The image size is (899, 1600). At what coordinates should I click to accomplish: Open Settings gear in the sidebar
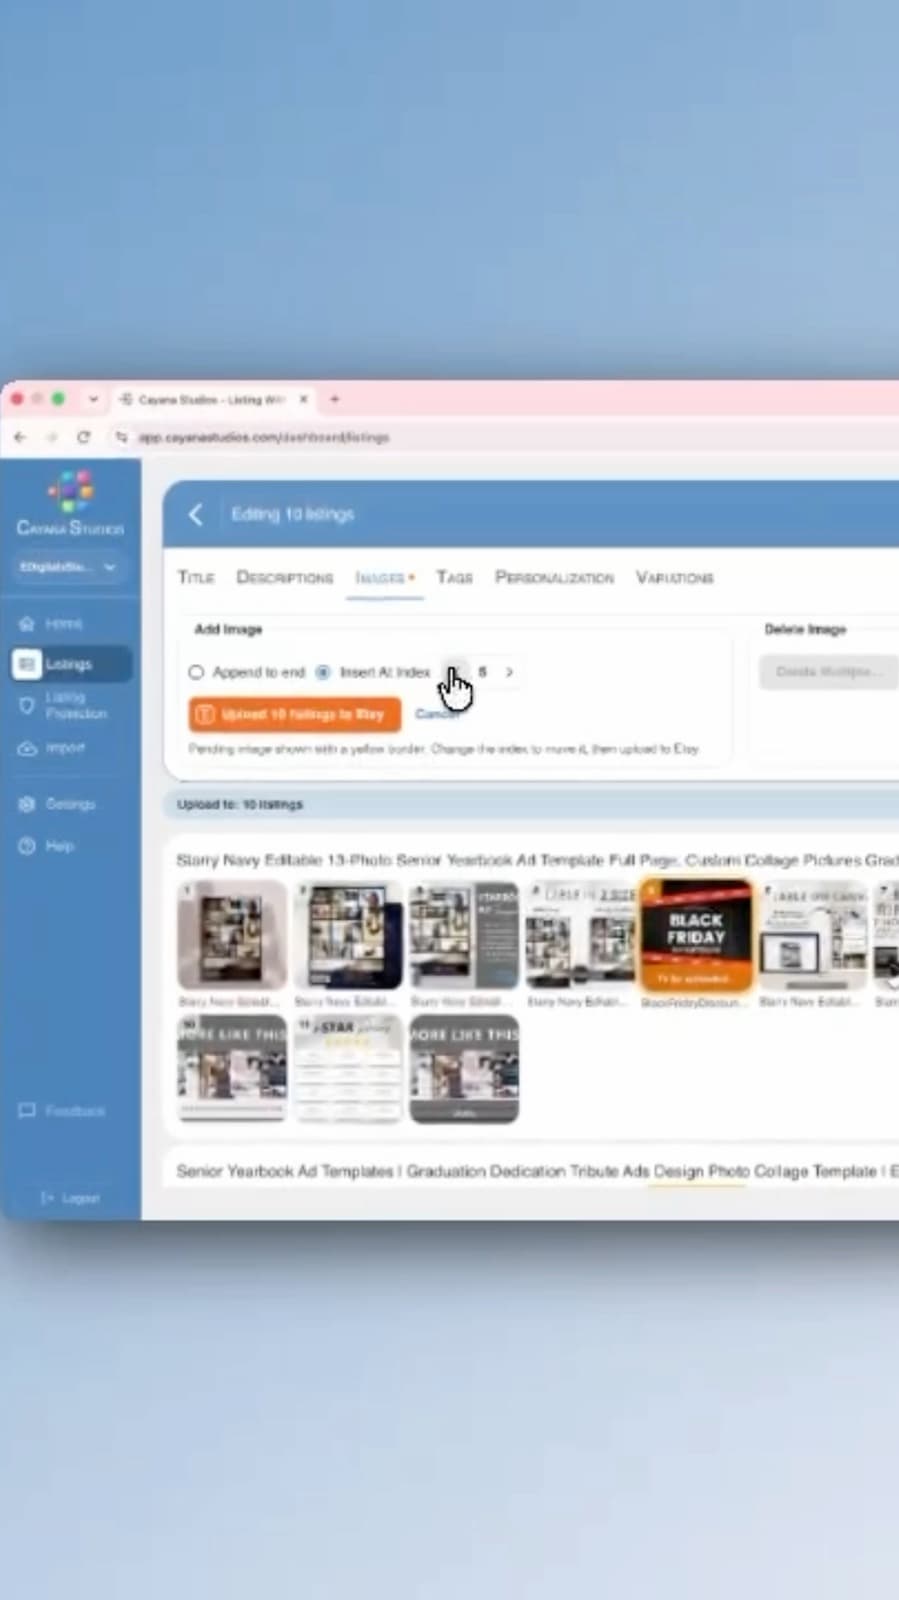(x=57, y=804)
